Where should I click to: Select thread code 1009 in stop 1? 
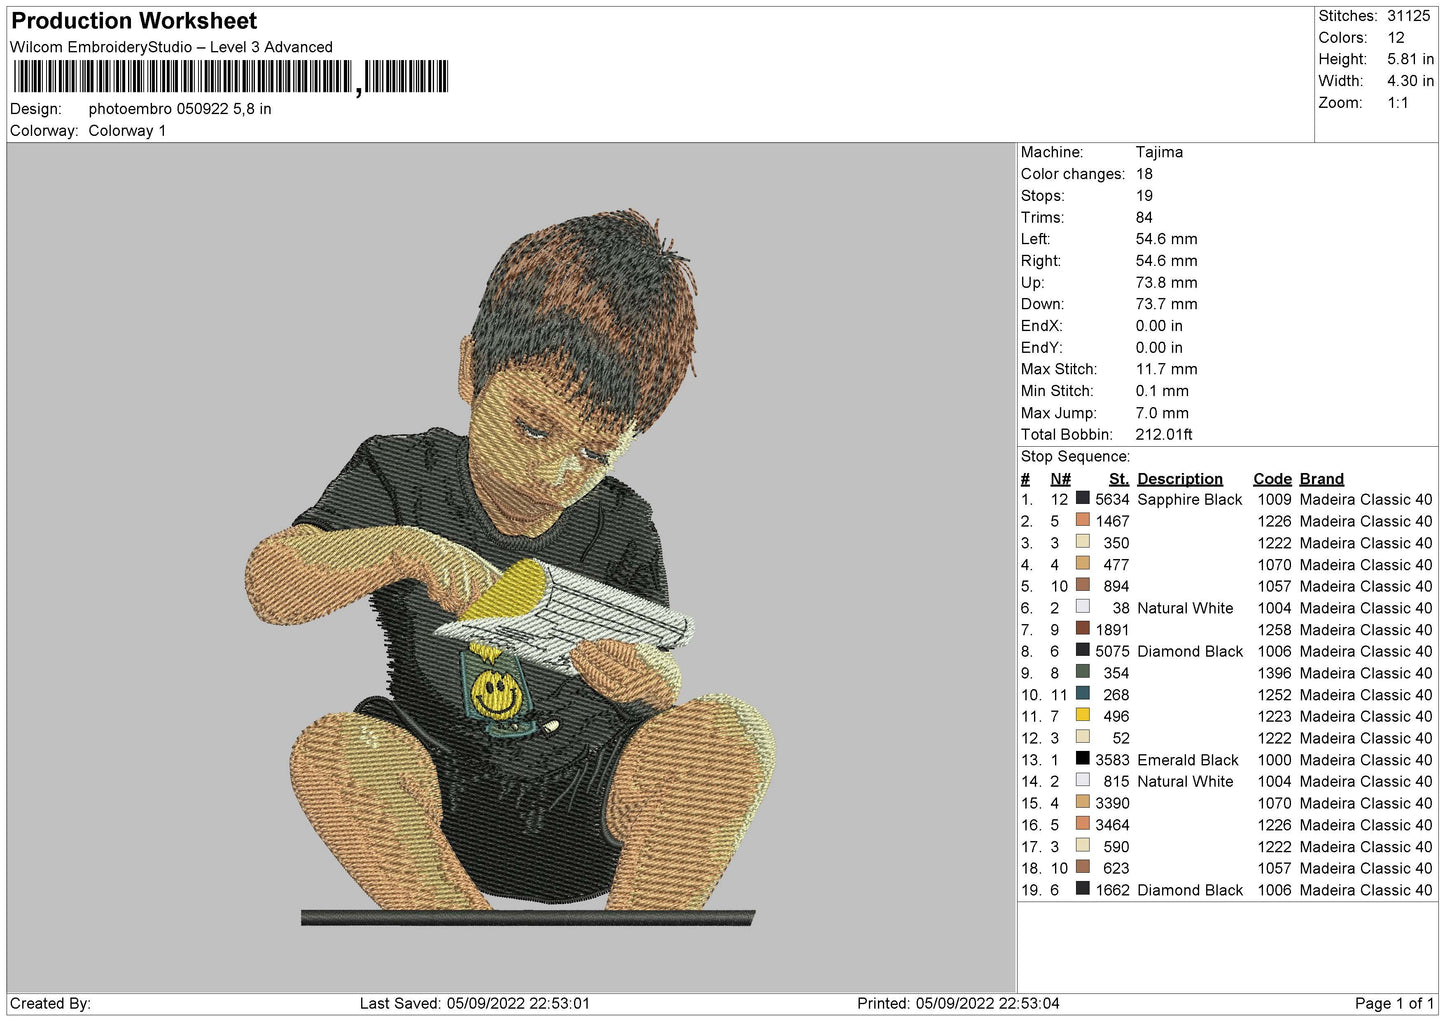point(1275,500)
